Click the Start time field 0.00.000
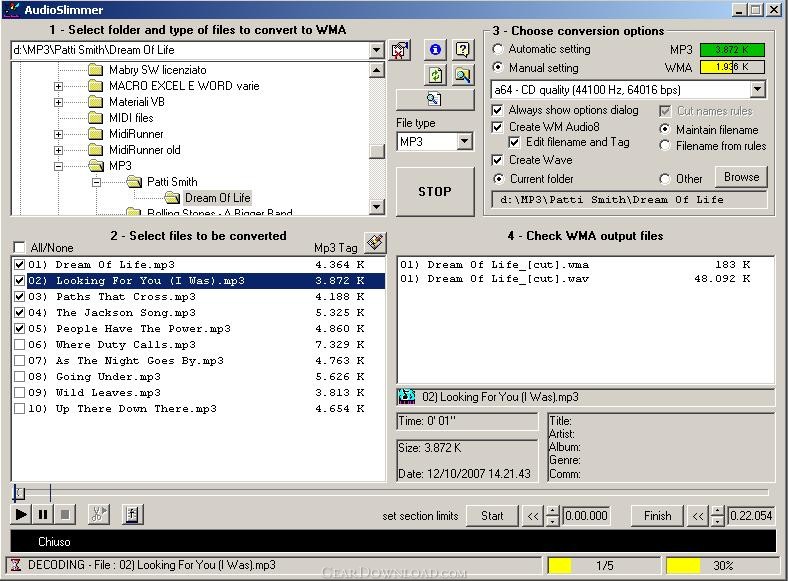The width and height of the screenshot is (788, 581). [x=586, y=516]
